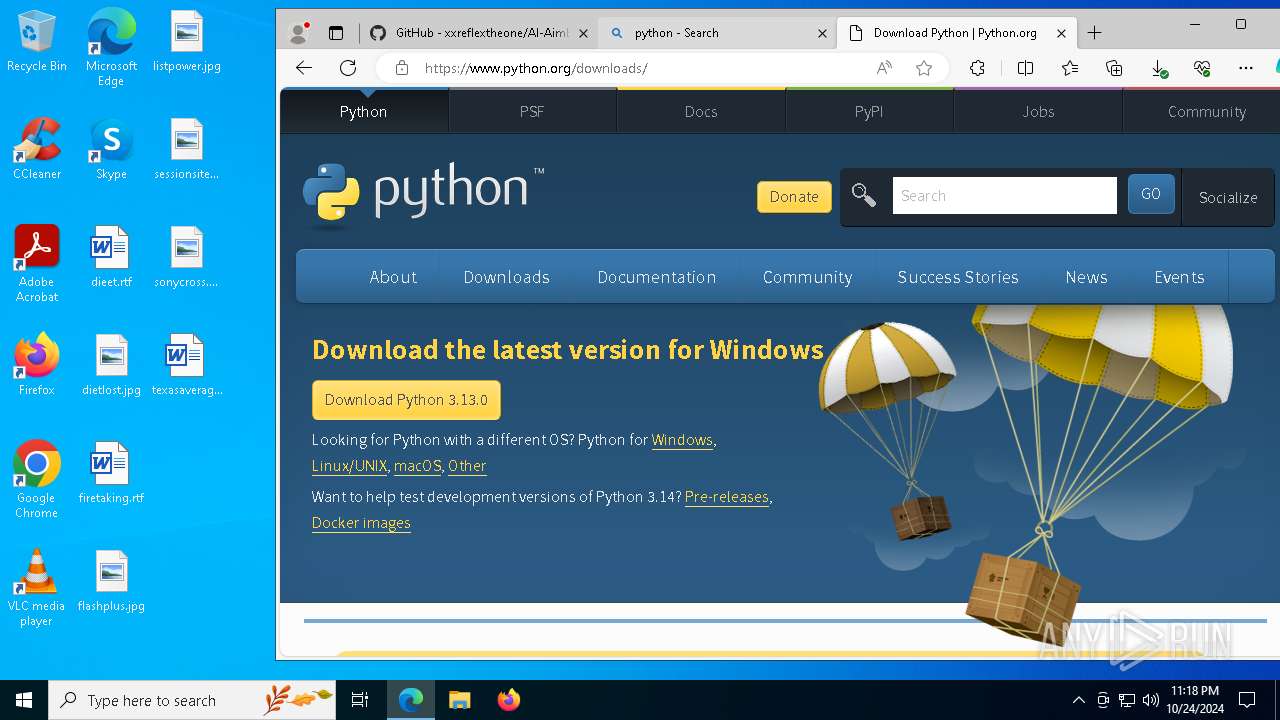Follow the macOS link

pos(417,466)
